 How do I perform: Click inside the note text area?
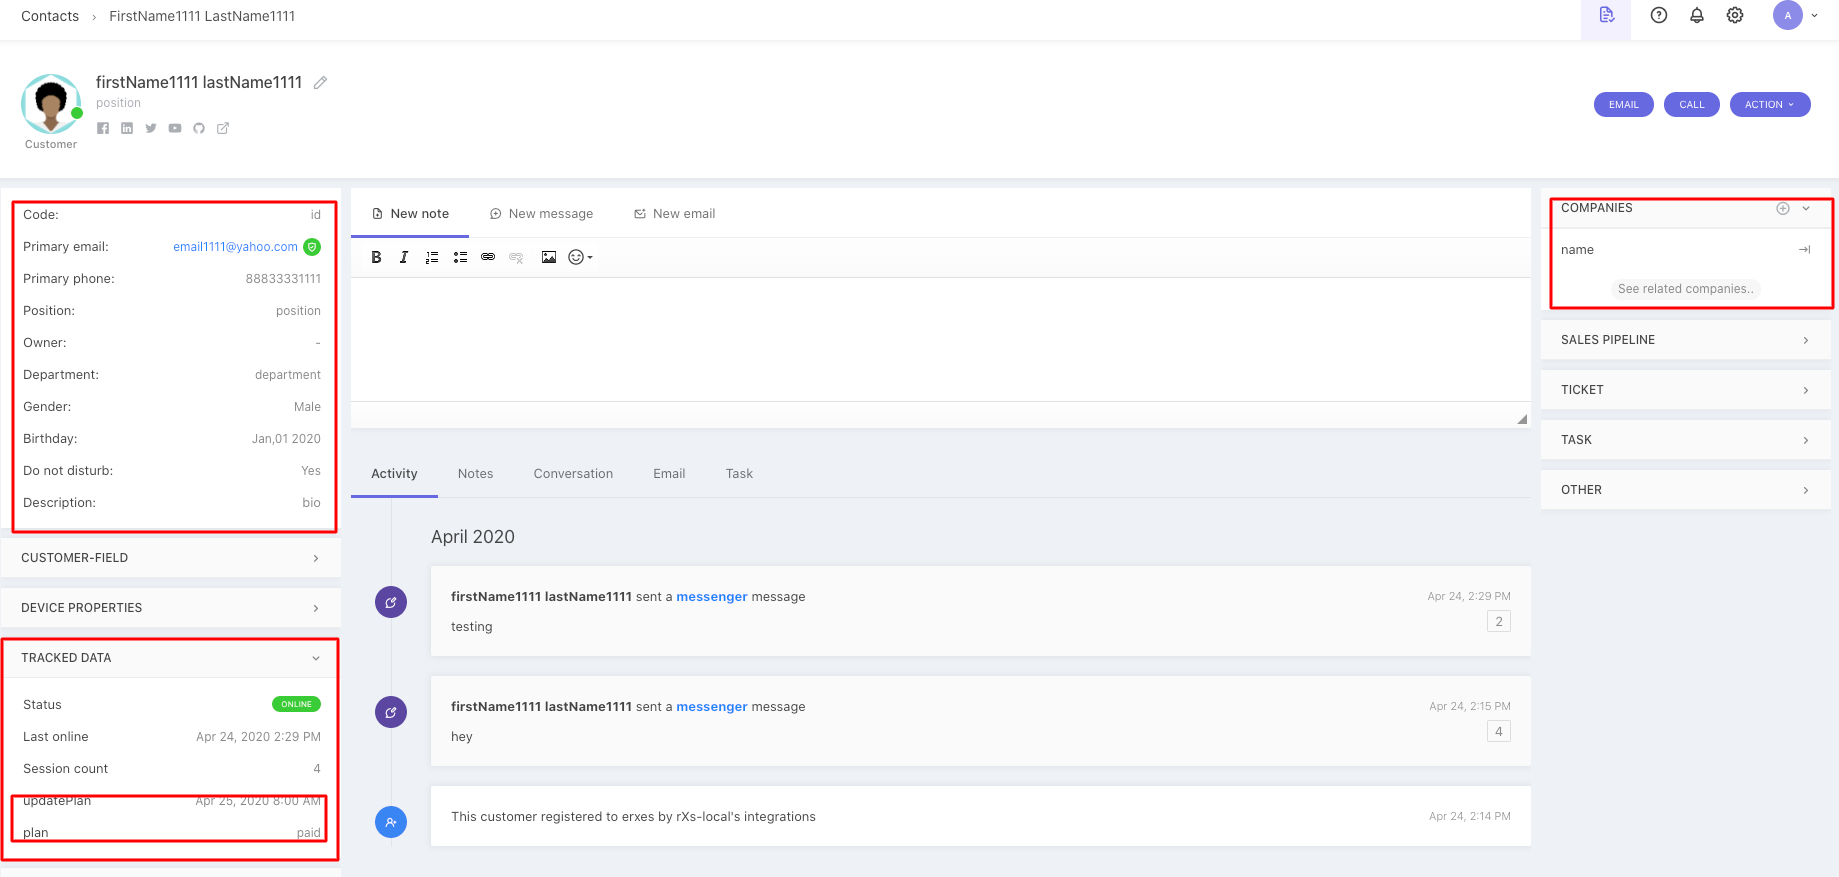click(940, 339)
